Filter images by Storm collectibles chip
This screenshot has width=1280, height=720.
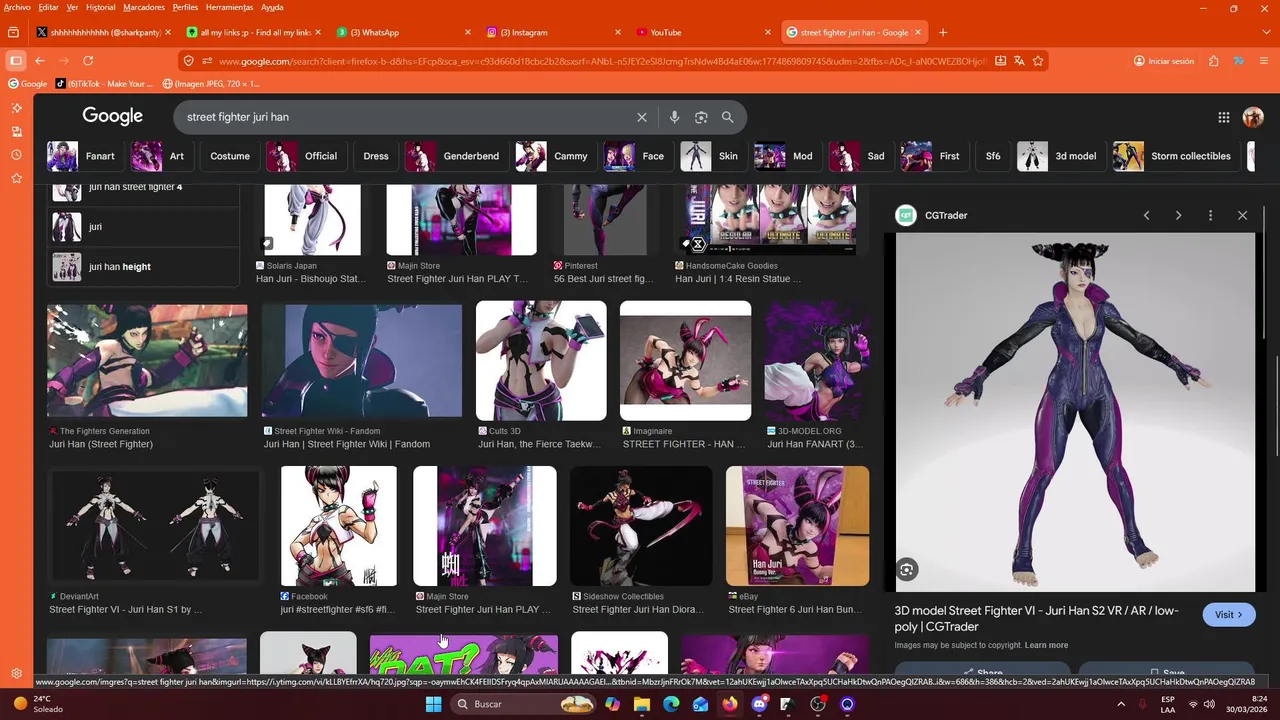(x=1175, y=156)
